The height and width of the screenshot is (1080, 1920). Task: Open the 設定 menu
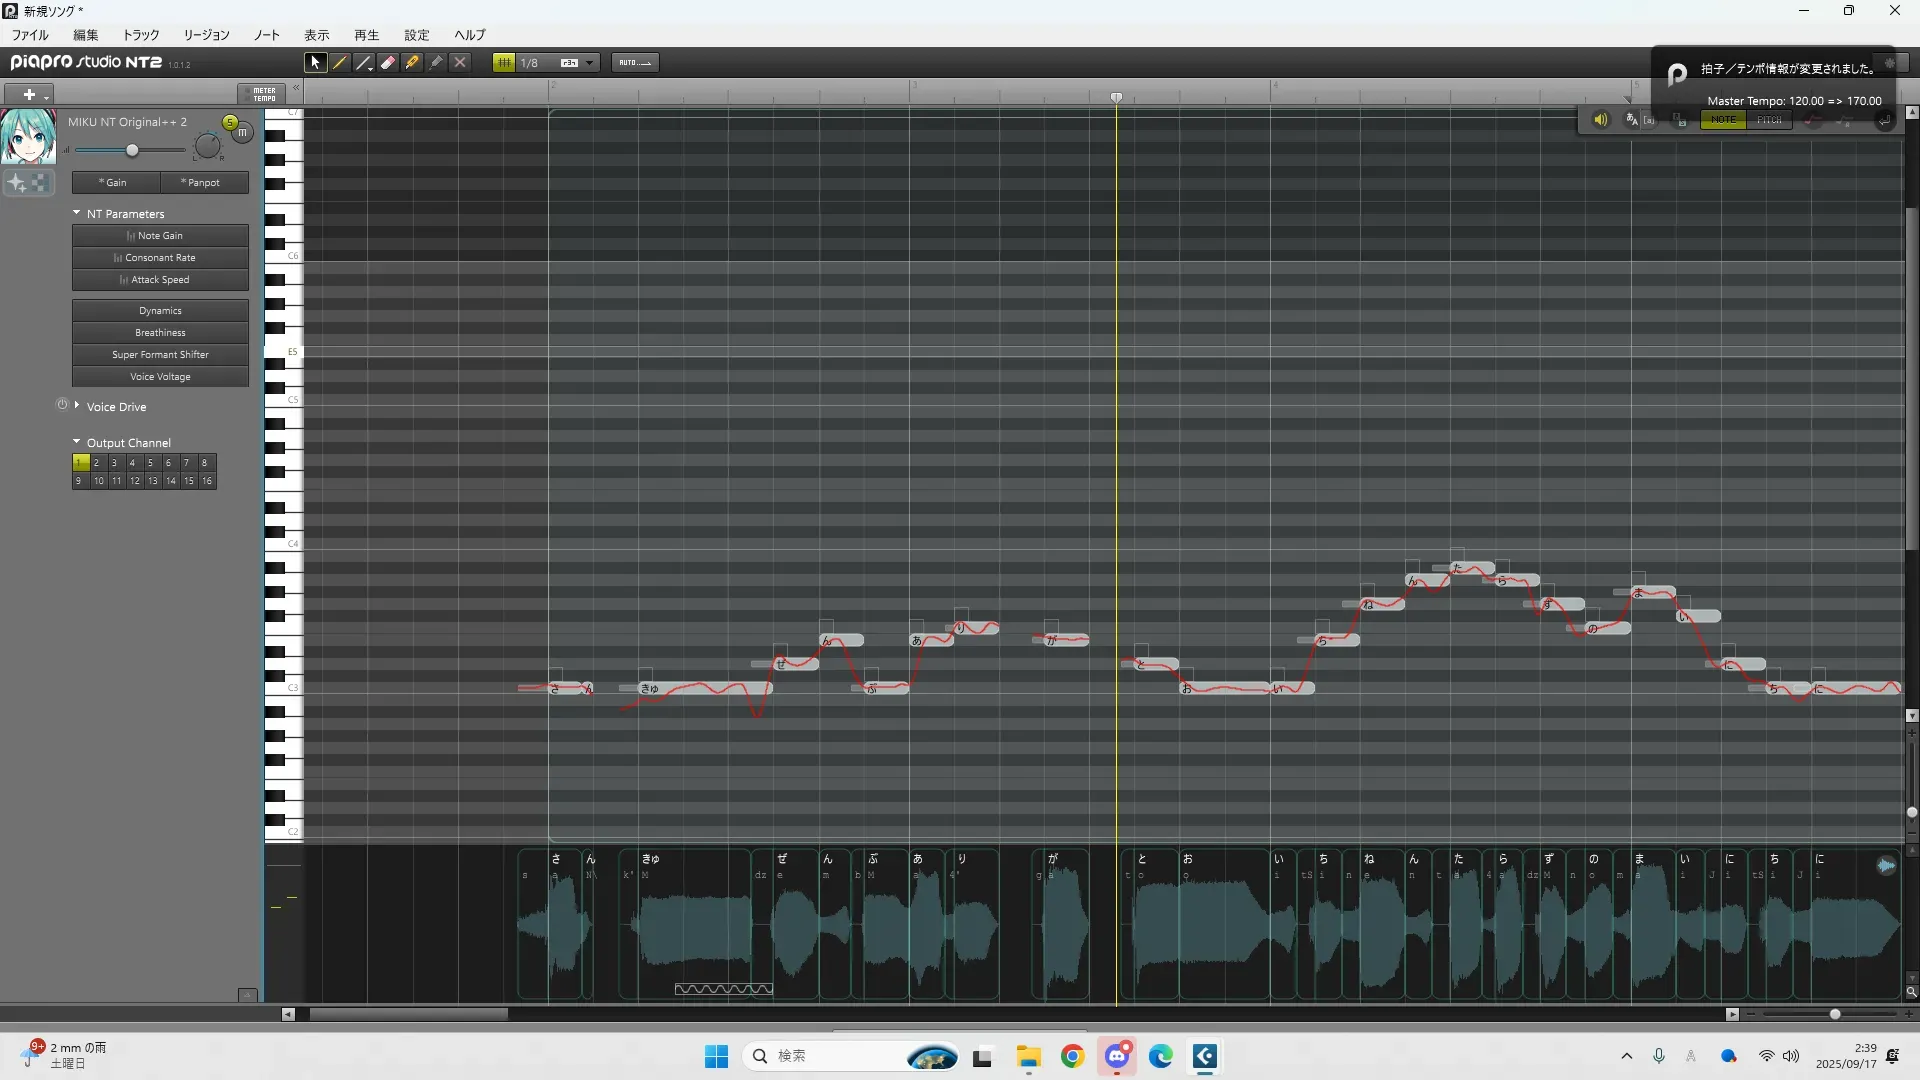416,34
